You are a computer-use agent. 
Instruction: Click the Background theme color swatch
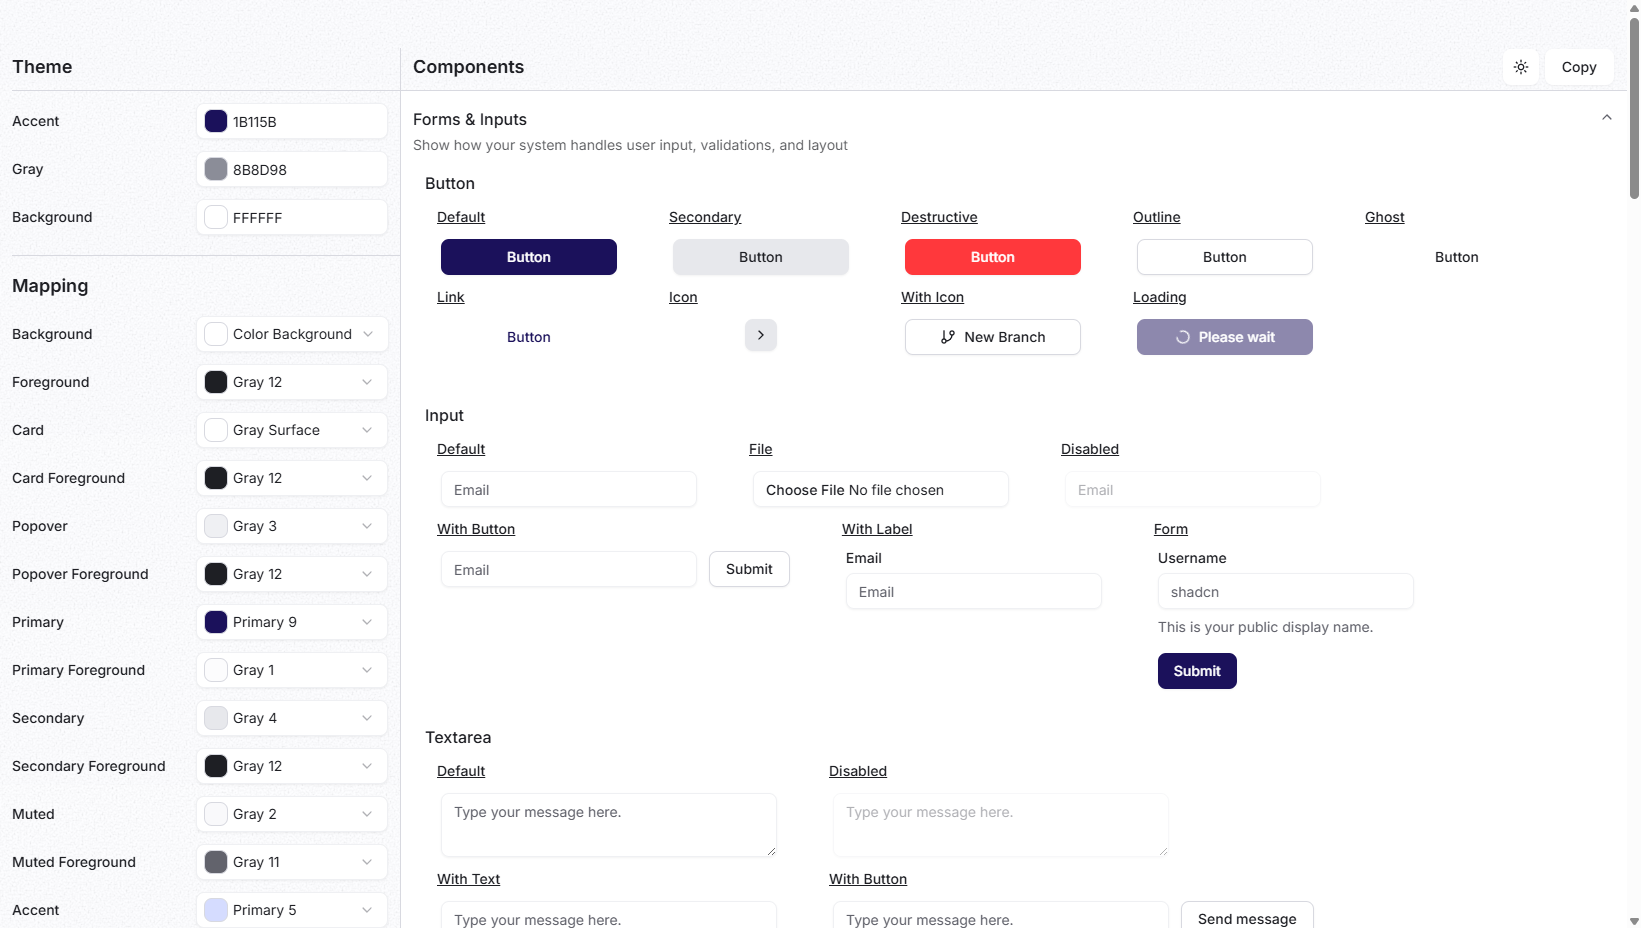(x=216, y=217)
